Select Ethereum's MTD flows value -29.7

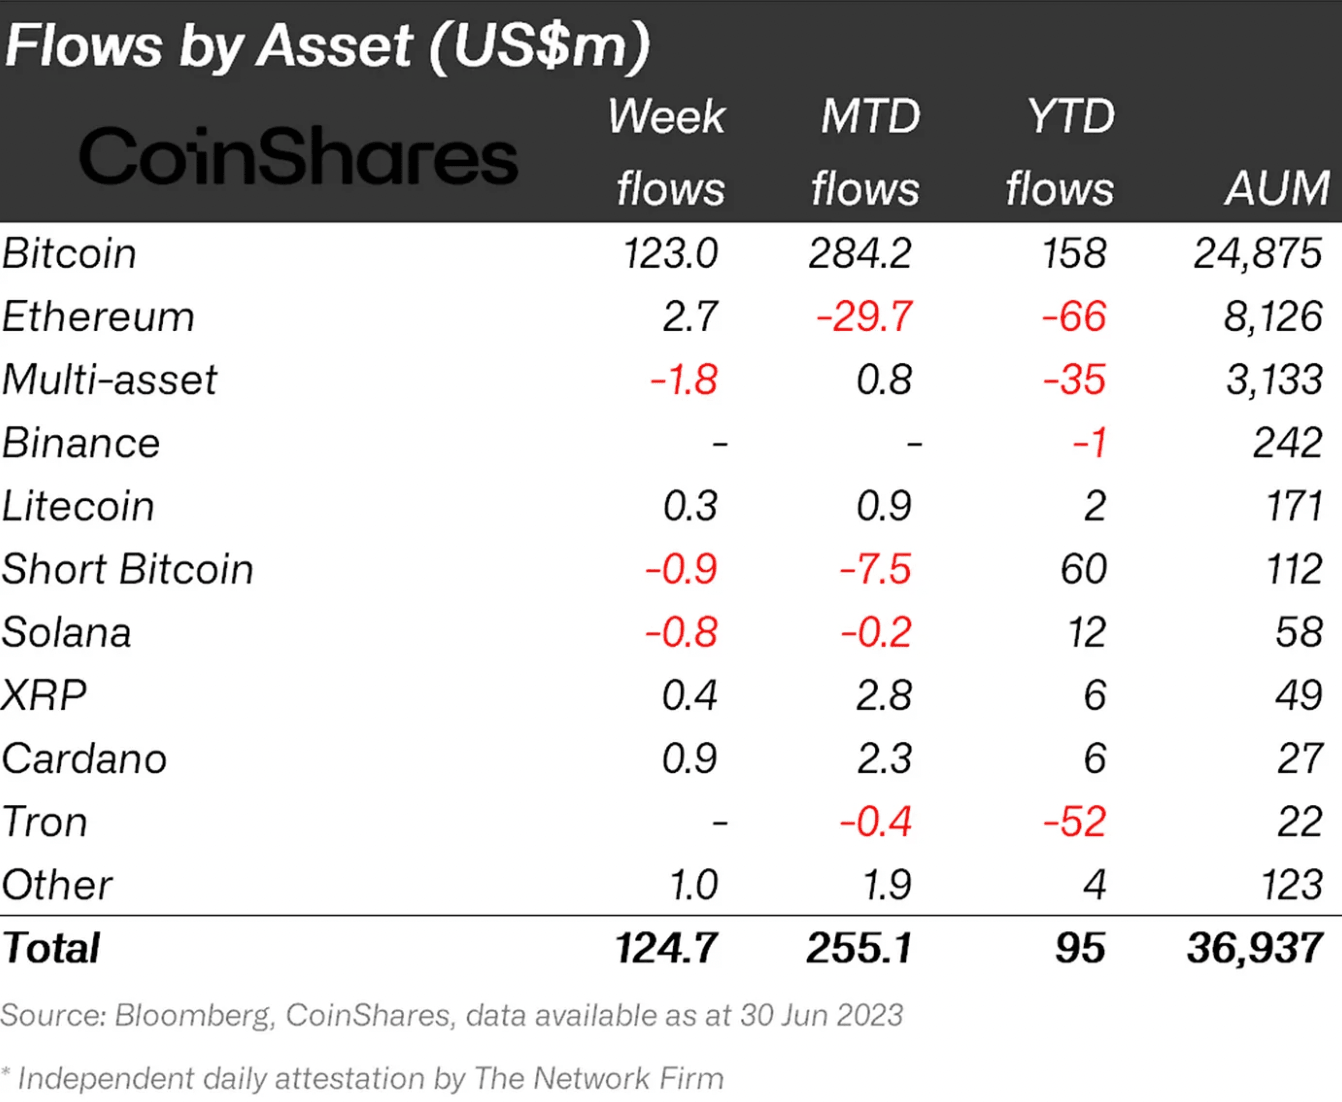point(864,317)
